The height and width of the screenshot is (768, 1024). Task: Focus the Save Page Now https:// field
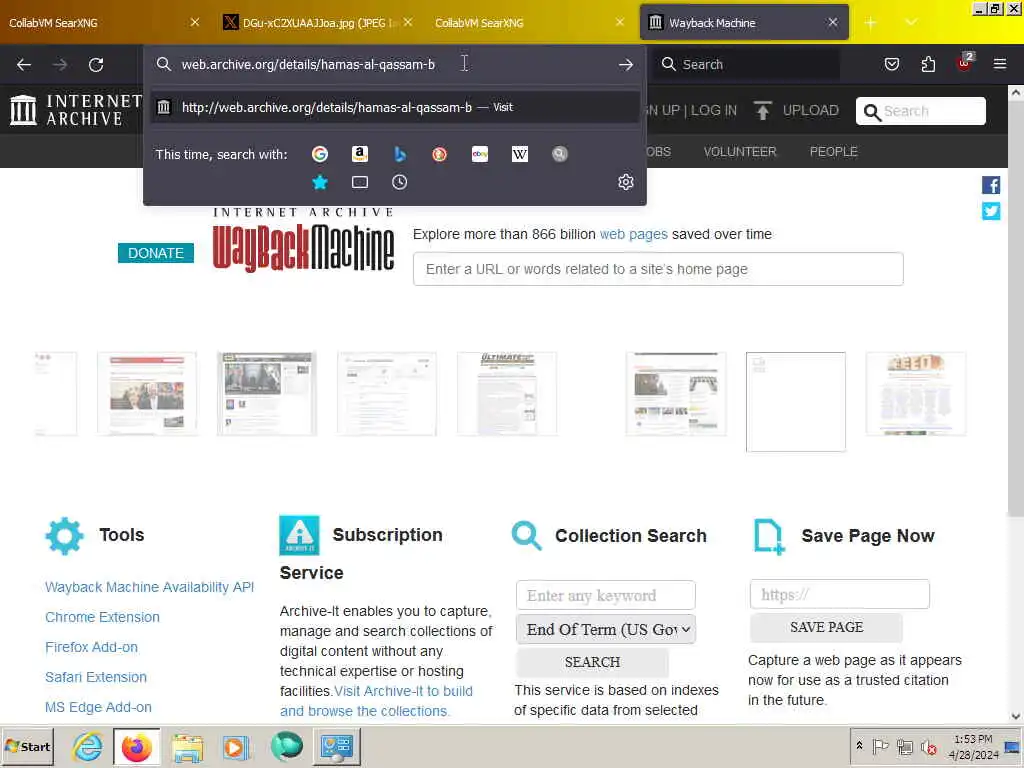coord(840,594)
